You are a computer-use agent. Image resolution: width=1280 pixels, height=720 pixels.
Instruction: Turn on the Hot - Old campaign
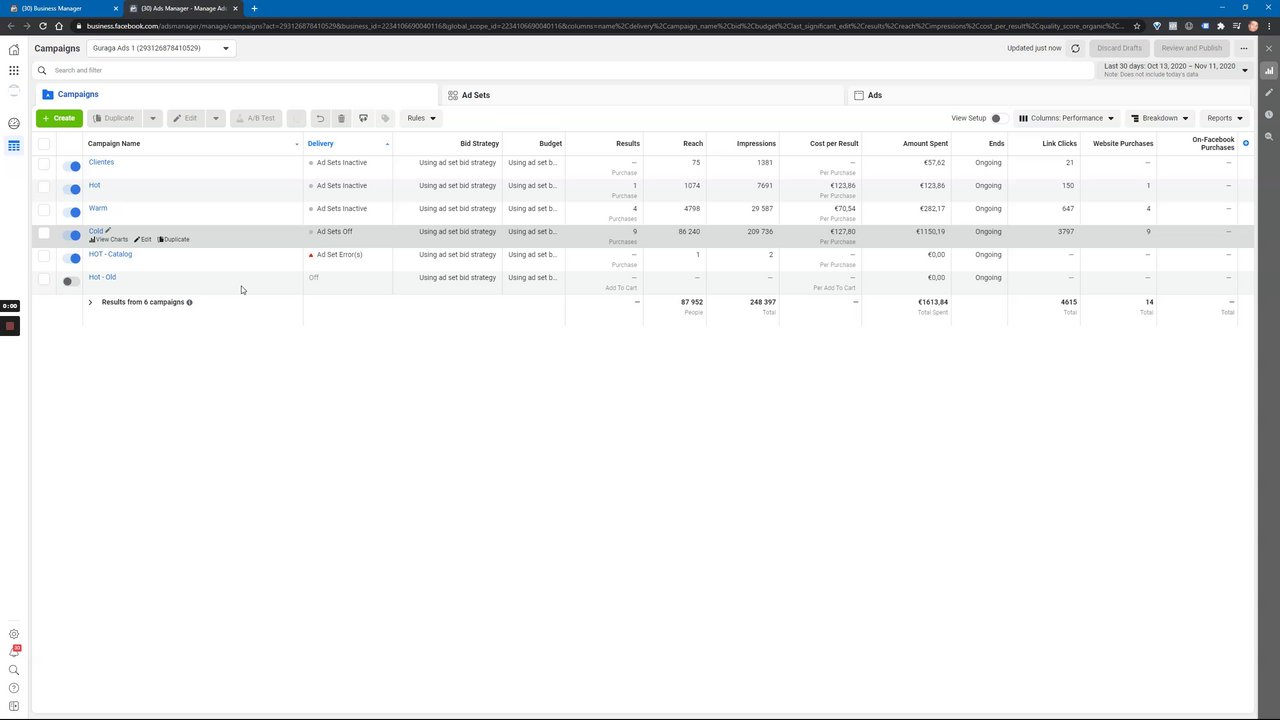(71, 281)
